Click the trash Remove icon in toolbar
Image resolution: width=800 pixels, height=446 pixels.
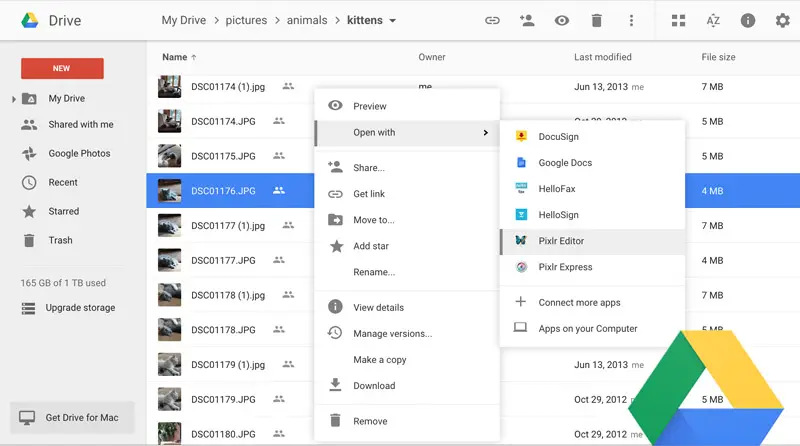pos(596,20)
